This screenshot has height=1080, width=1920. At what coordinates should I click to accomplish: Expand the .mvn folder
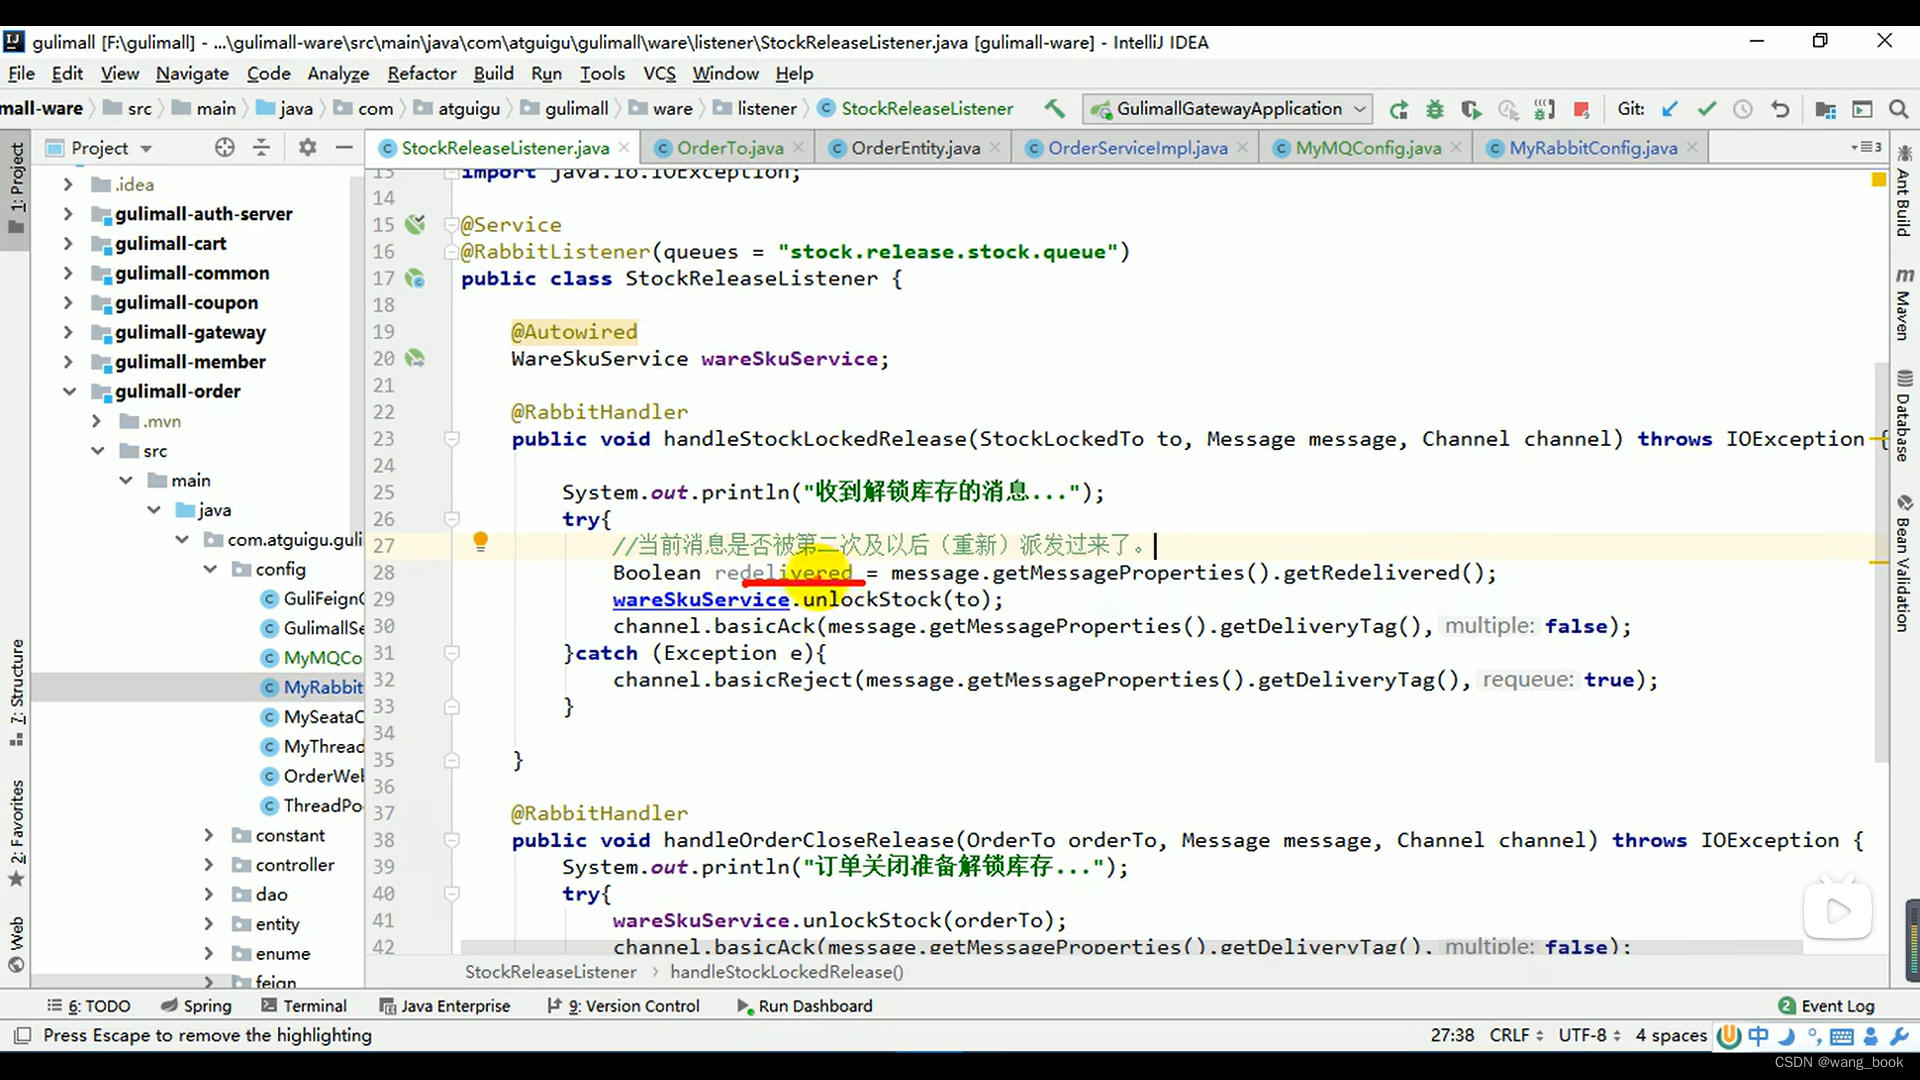[x=96, y=421]
